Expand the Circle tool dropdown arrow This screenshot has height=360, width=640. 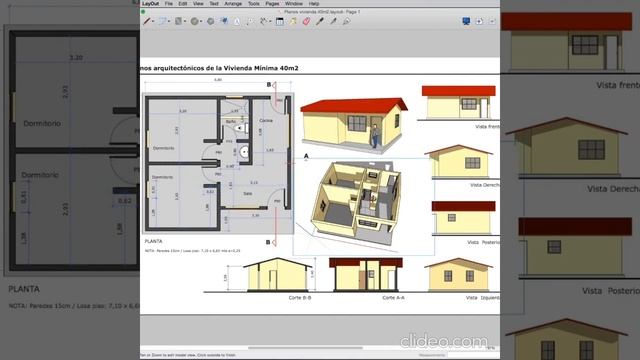[x=201, y=22]
